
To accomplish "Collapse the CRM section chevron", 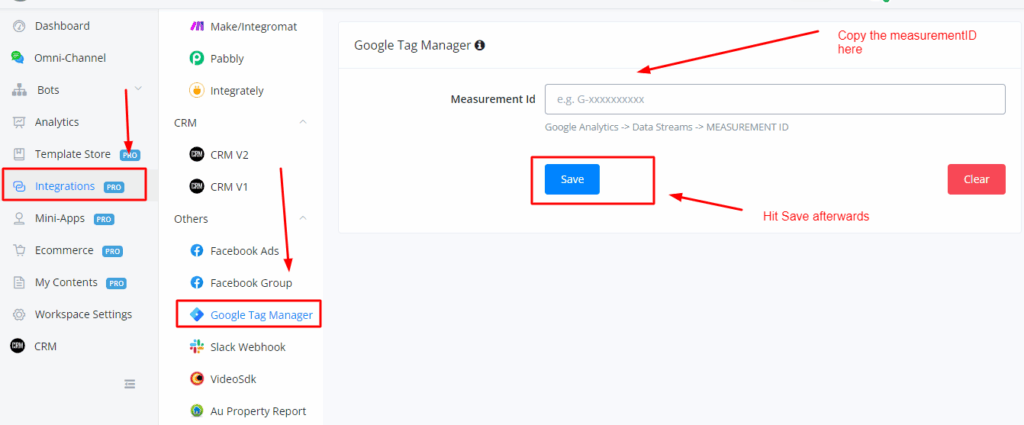I will click(x=303, y=122).
